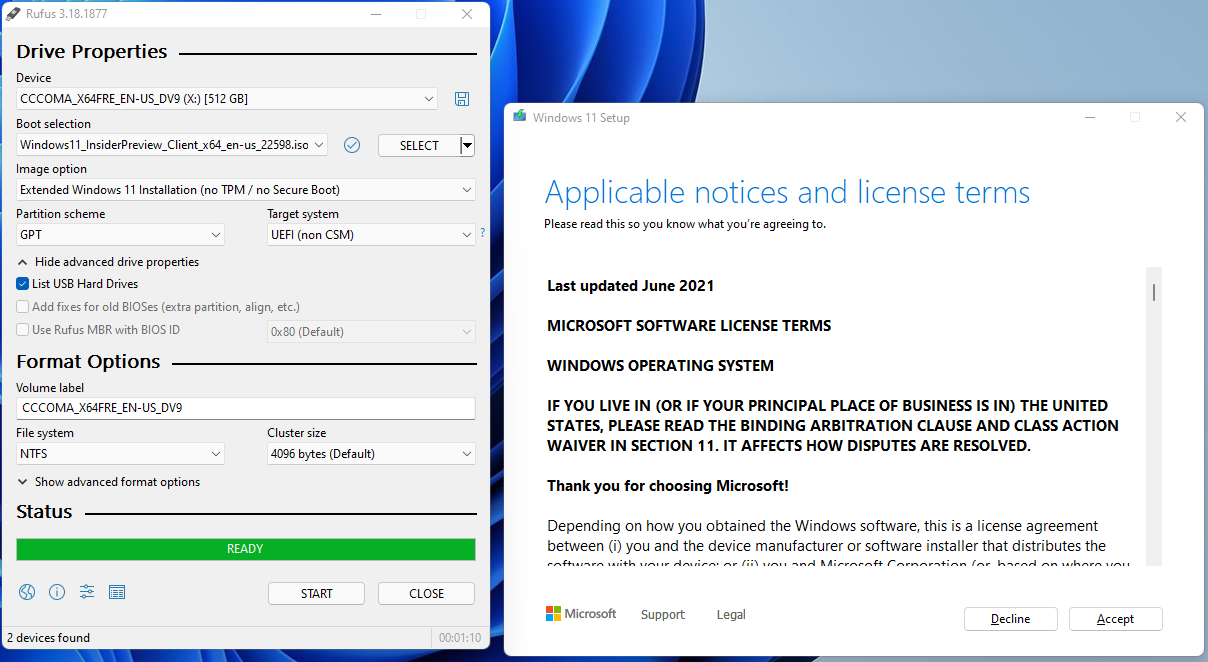
Task: Click the ISO checksum checkmark icon
Action: point(352,145)
